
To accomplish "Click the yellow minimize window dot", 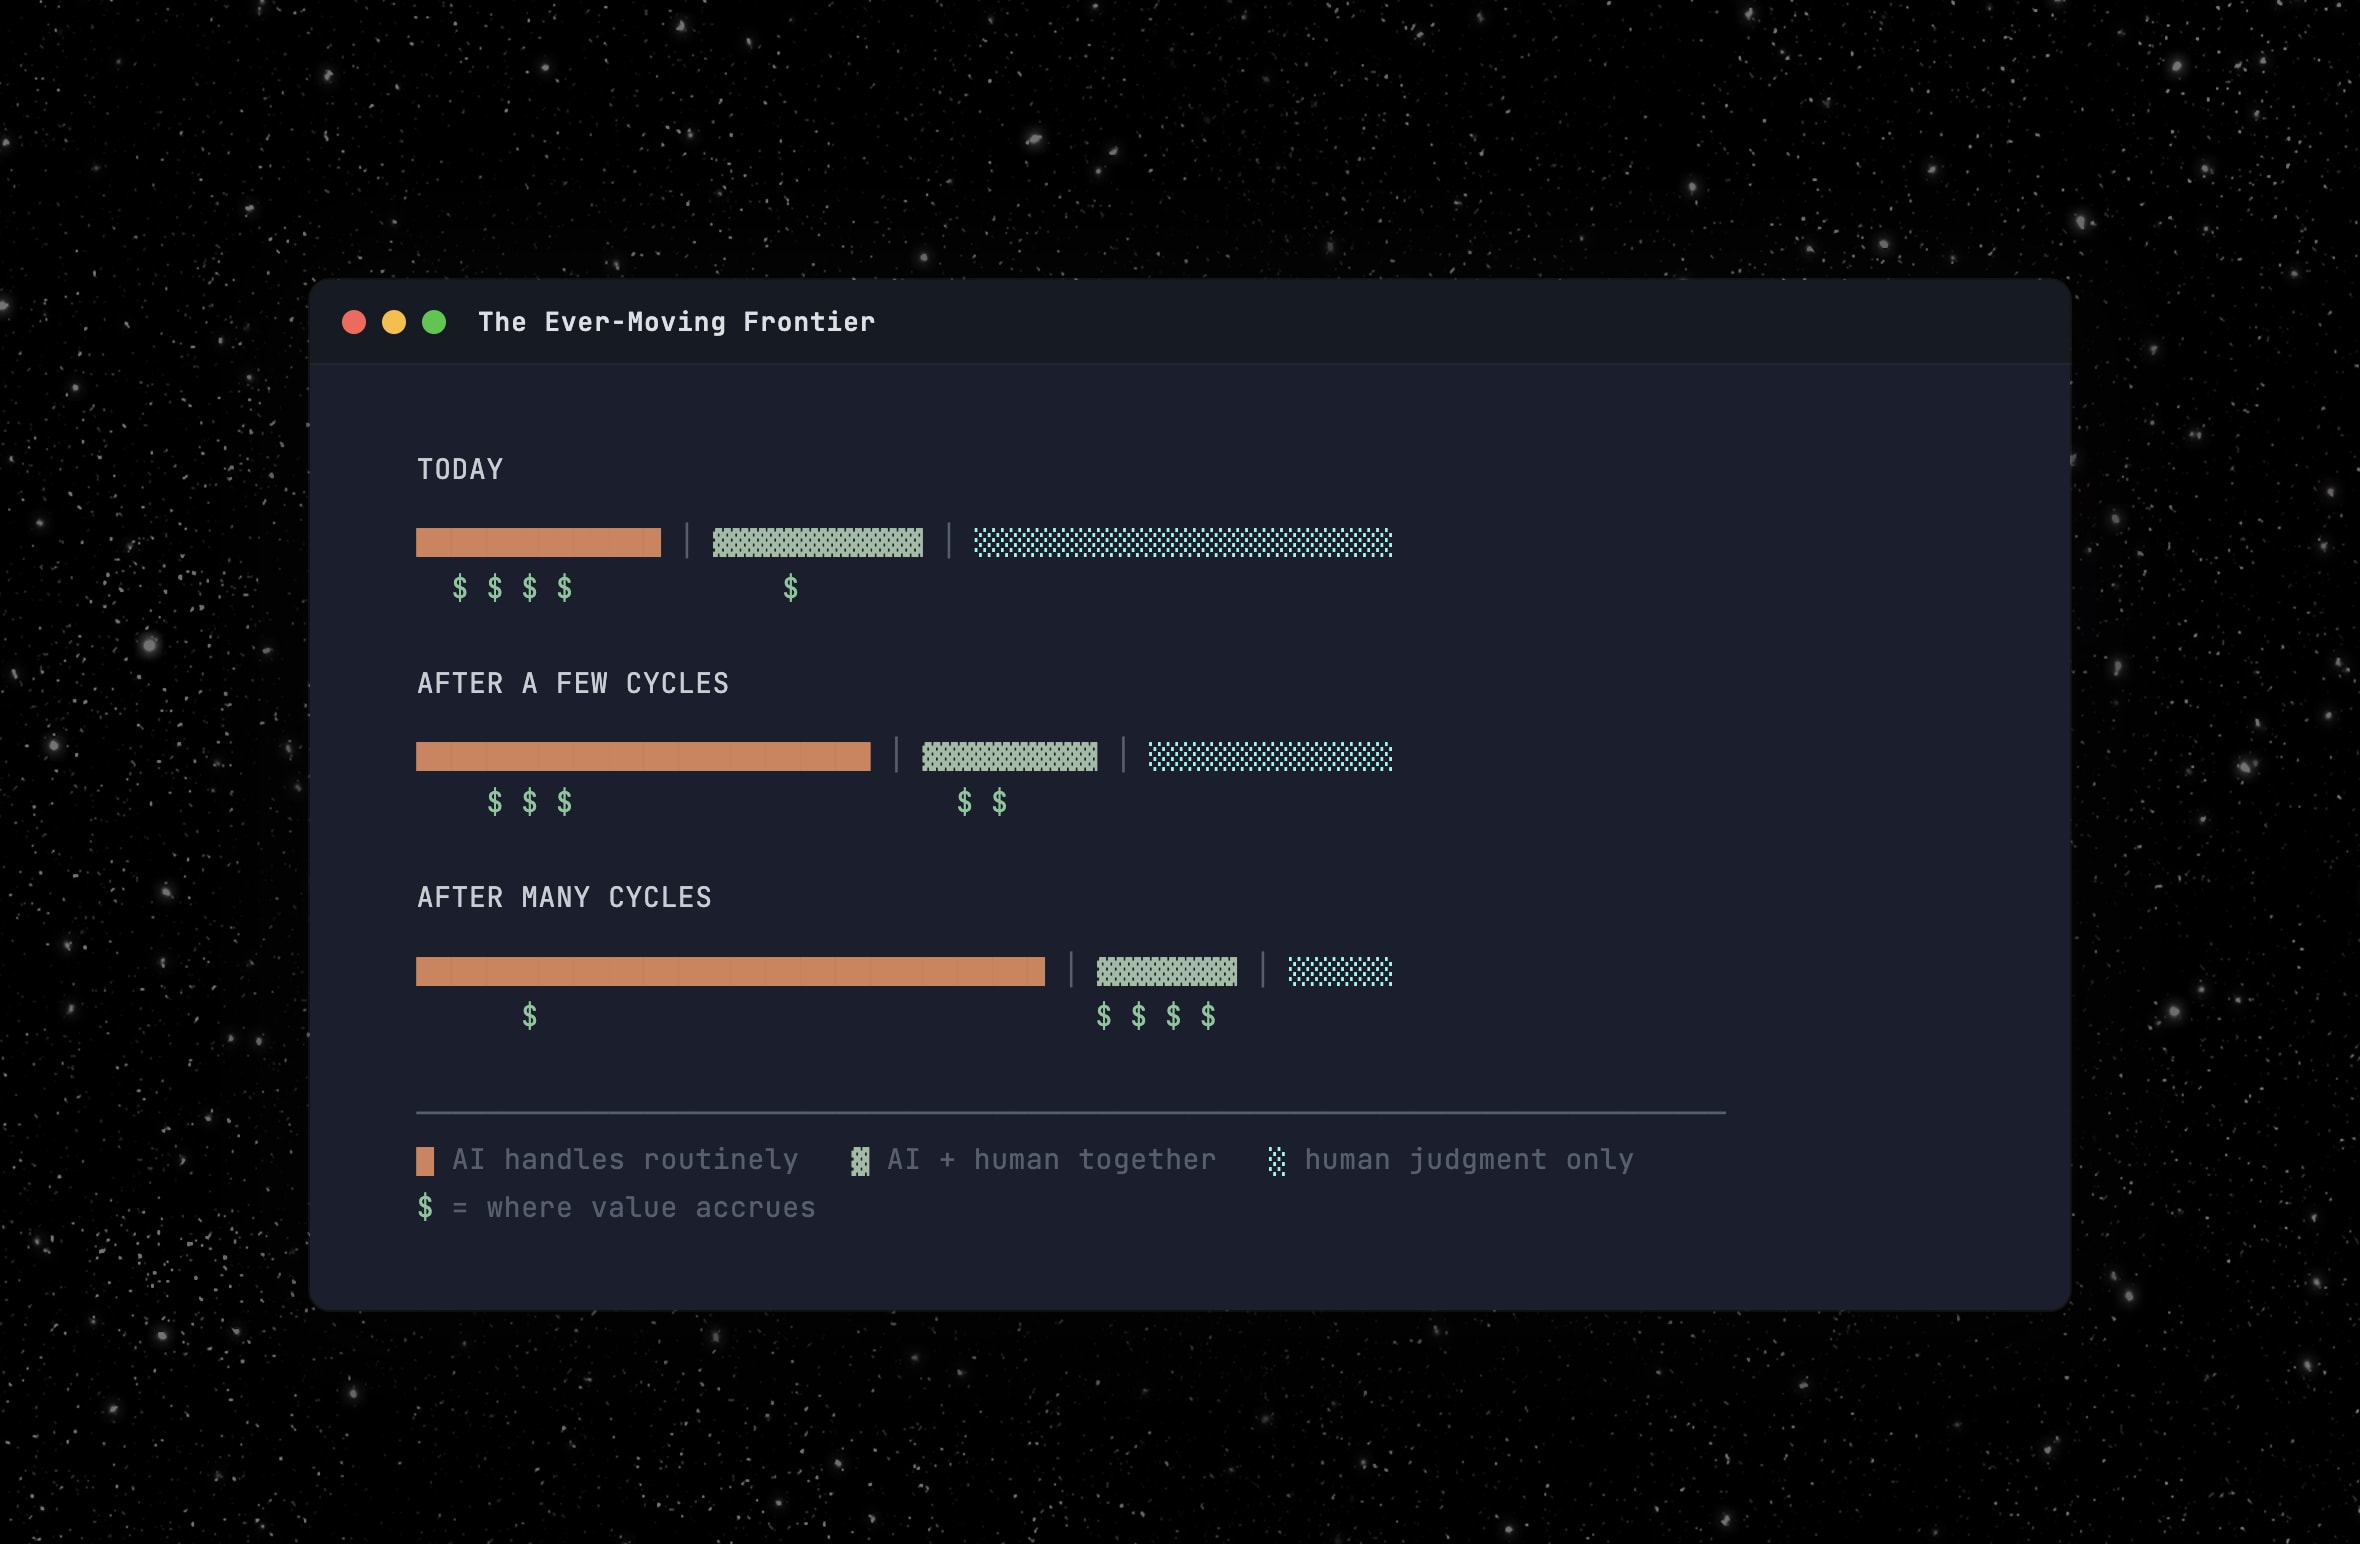I will 394,322.
